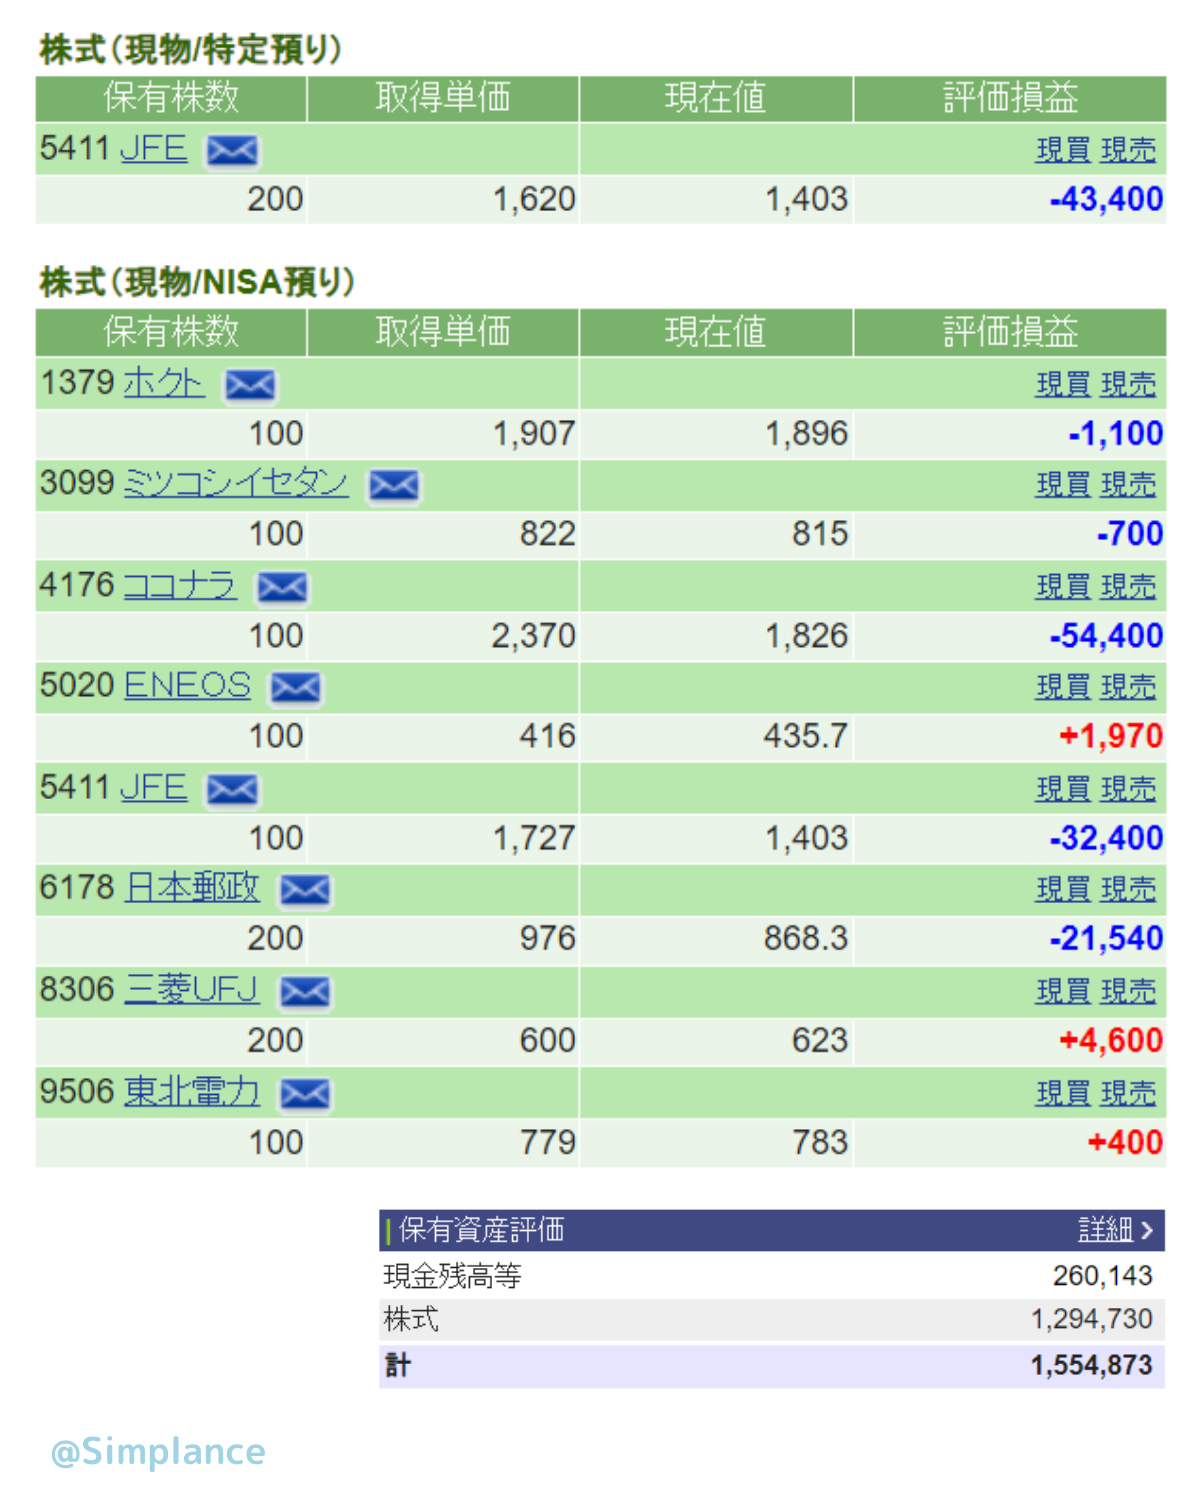Click 現売 for ミツコシイセタン

1128,485
